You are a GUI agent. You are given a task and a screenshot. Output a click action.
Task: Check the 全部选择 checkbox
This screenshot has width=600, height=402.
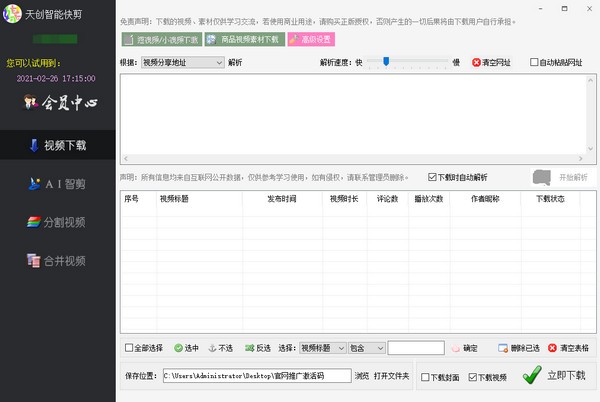click(128, 348)
